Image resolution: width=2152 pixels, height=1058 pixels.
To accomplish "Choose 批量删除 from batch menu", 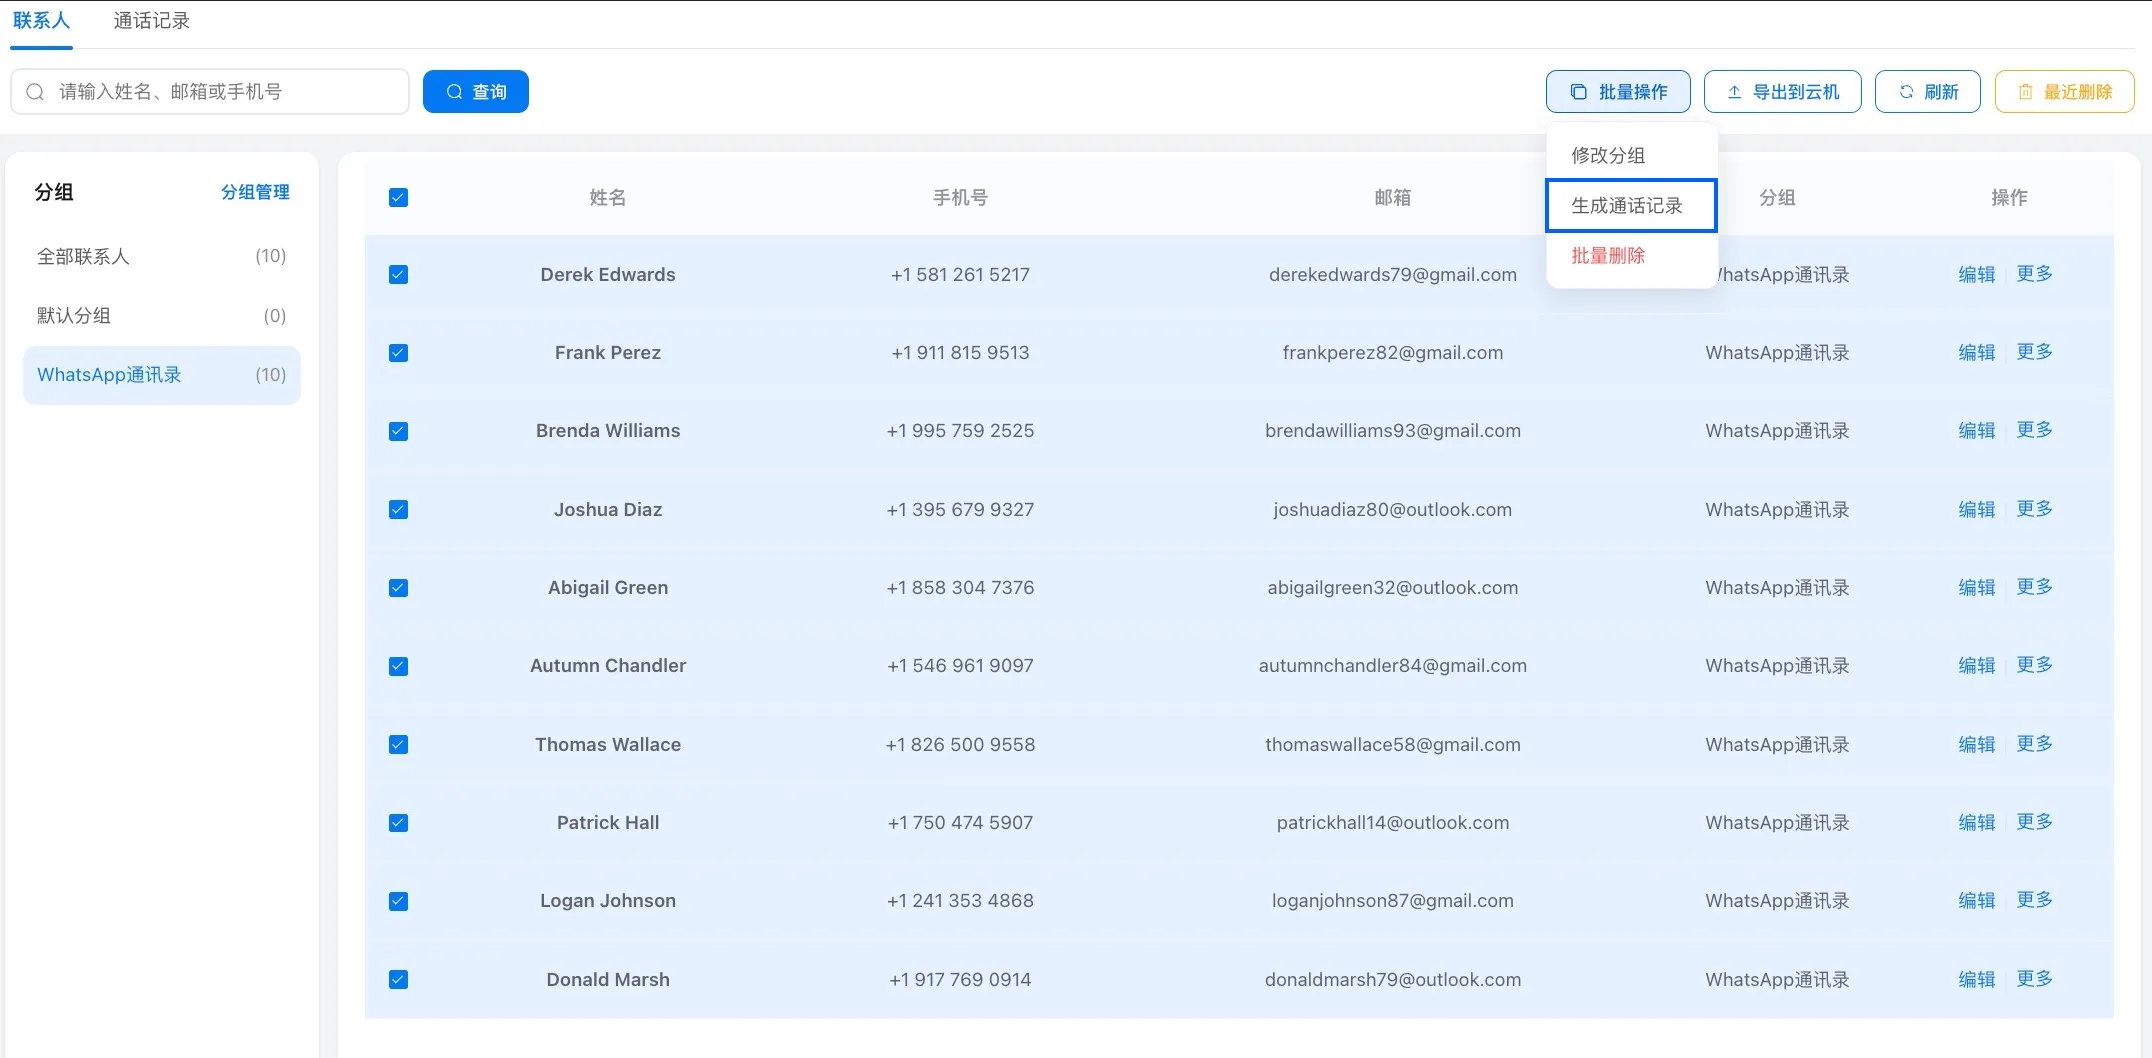I will pyautogui.click(x=1632, y=256).
